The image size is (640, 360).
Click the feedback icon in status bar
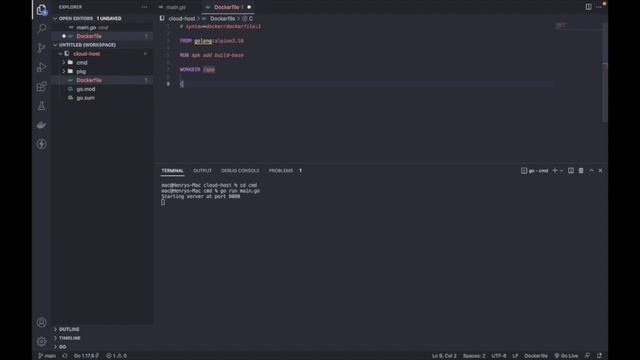click(587, 356)
